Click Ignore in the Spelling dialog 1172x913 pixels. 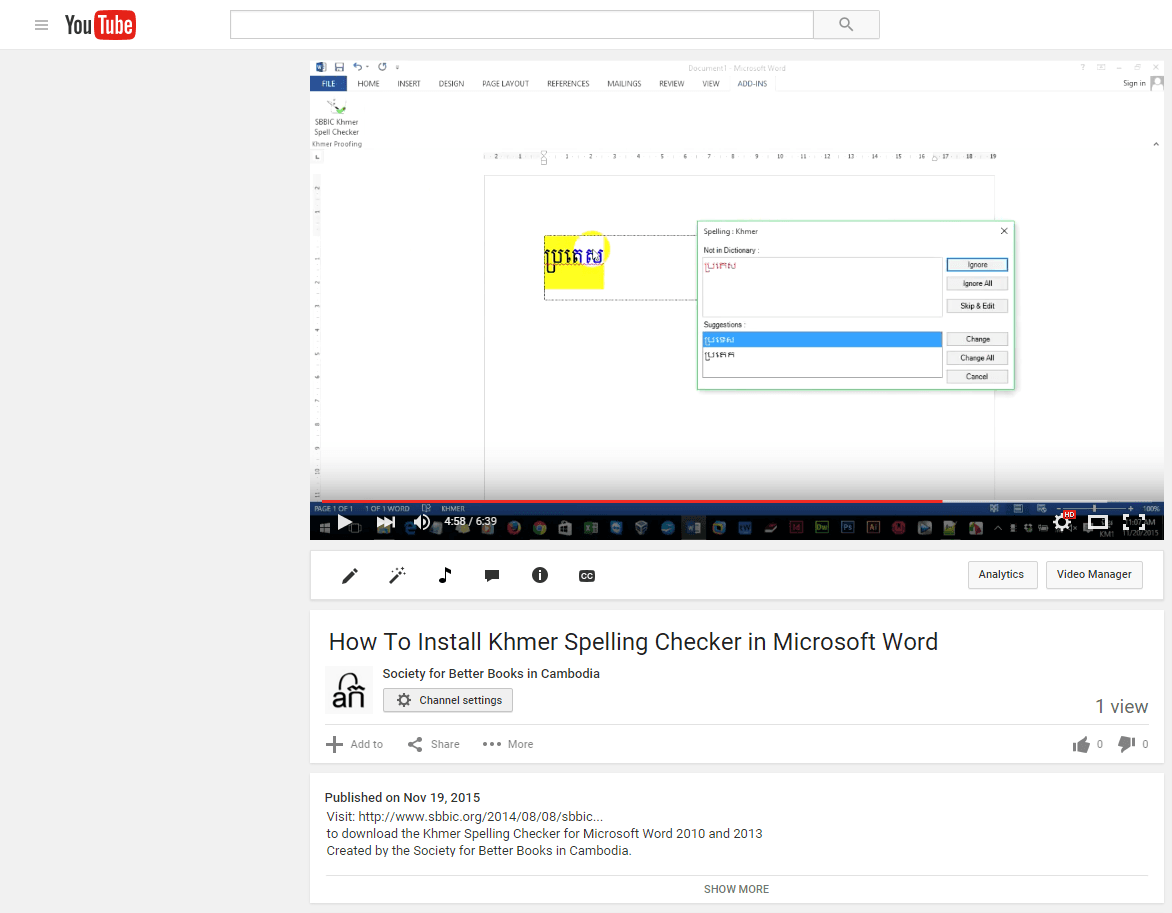point(977,265)
